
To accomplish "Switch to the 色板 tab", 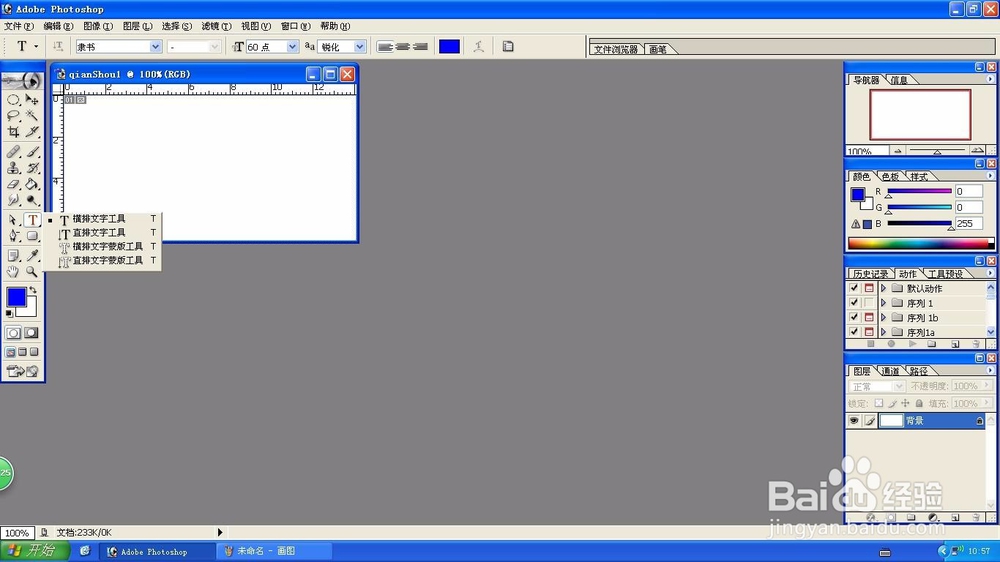I will [890, 176].
